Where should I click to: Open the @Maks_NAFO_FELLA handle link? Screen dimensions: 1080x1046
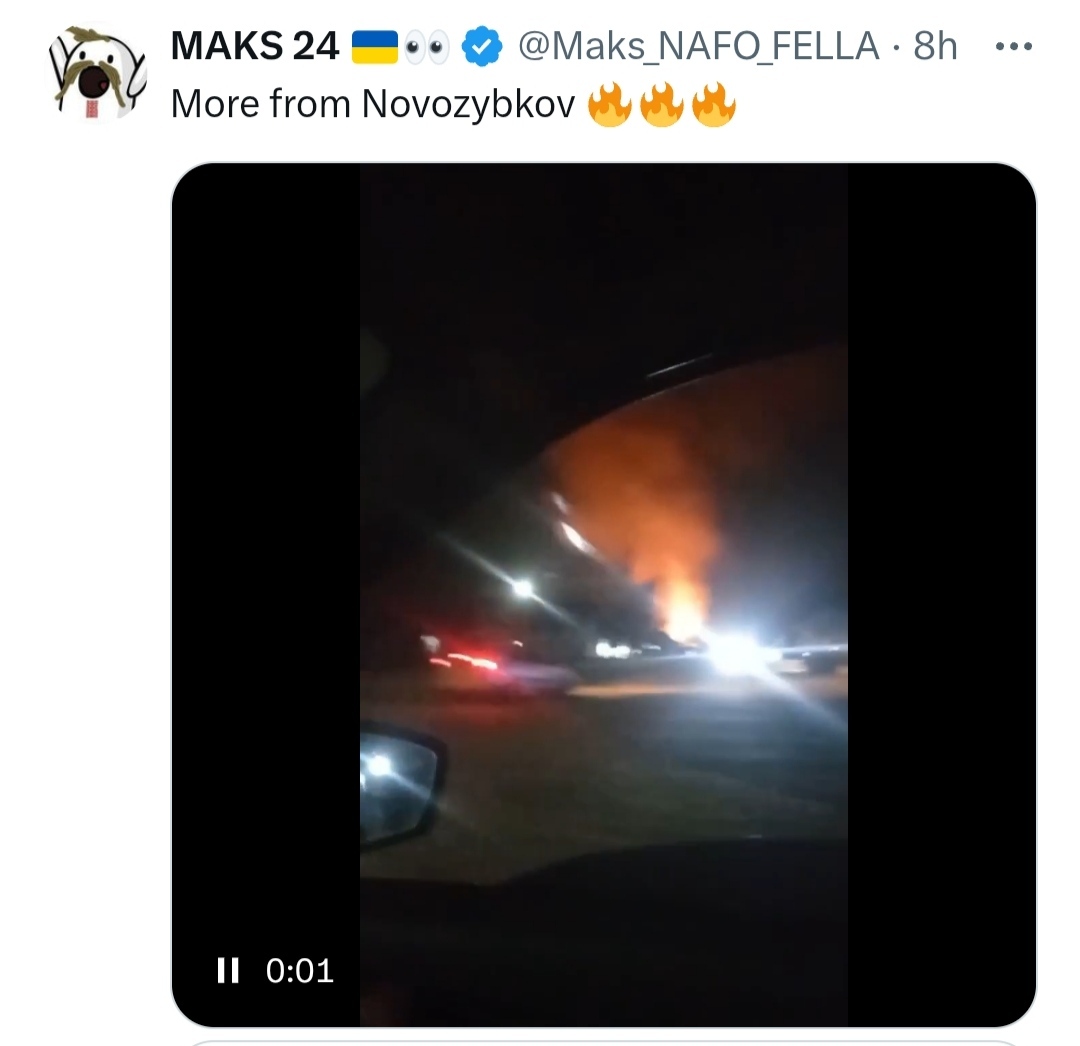point(698,46)
